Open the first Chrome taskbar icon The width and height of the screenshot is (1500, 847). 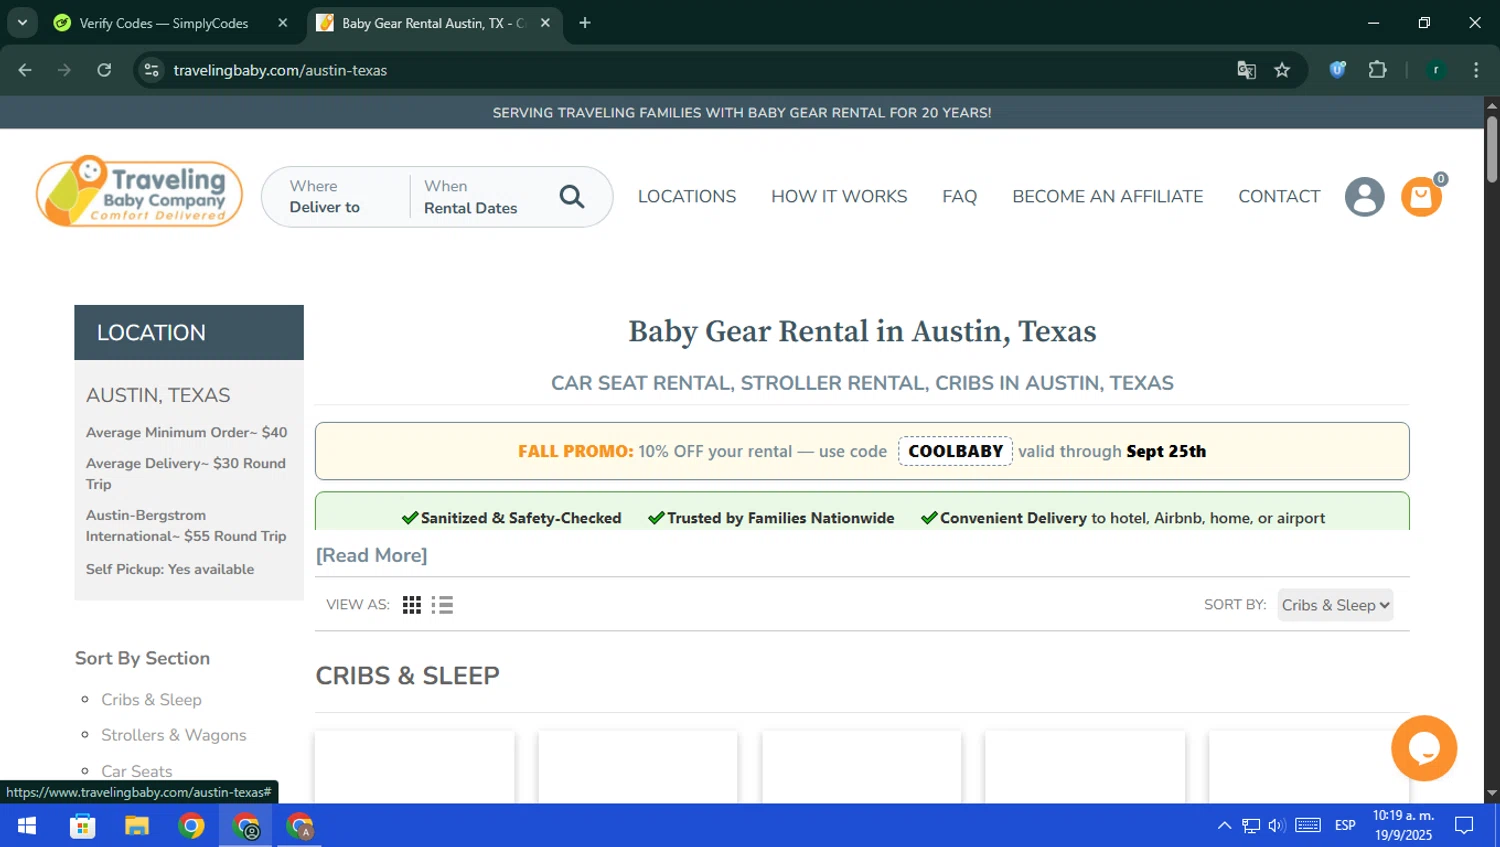[191, 826]
